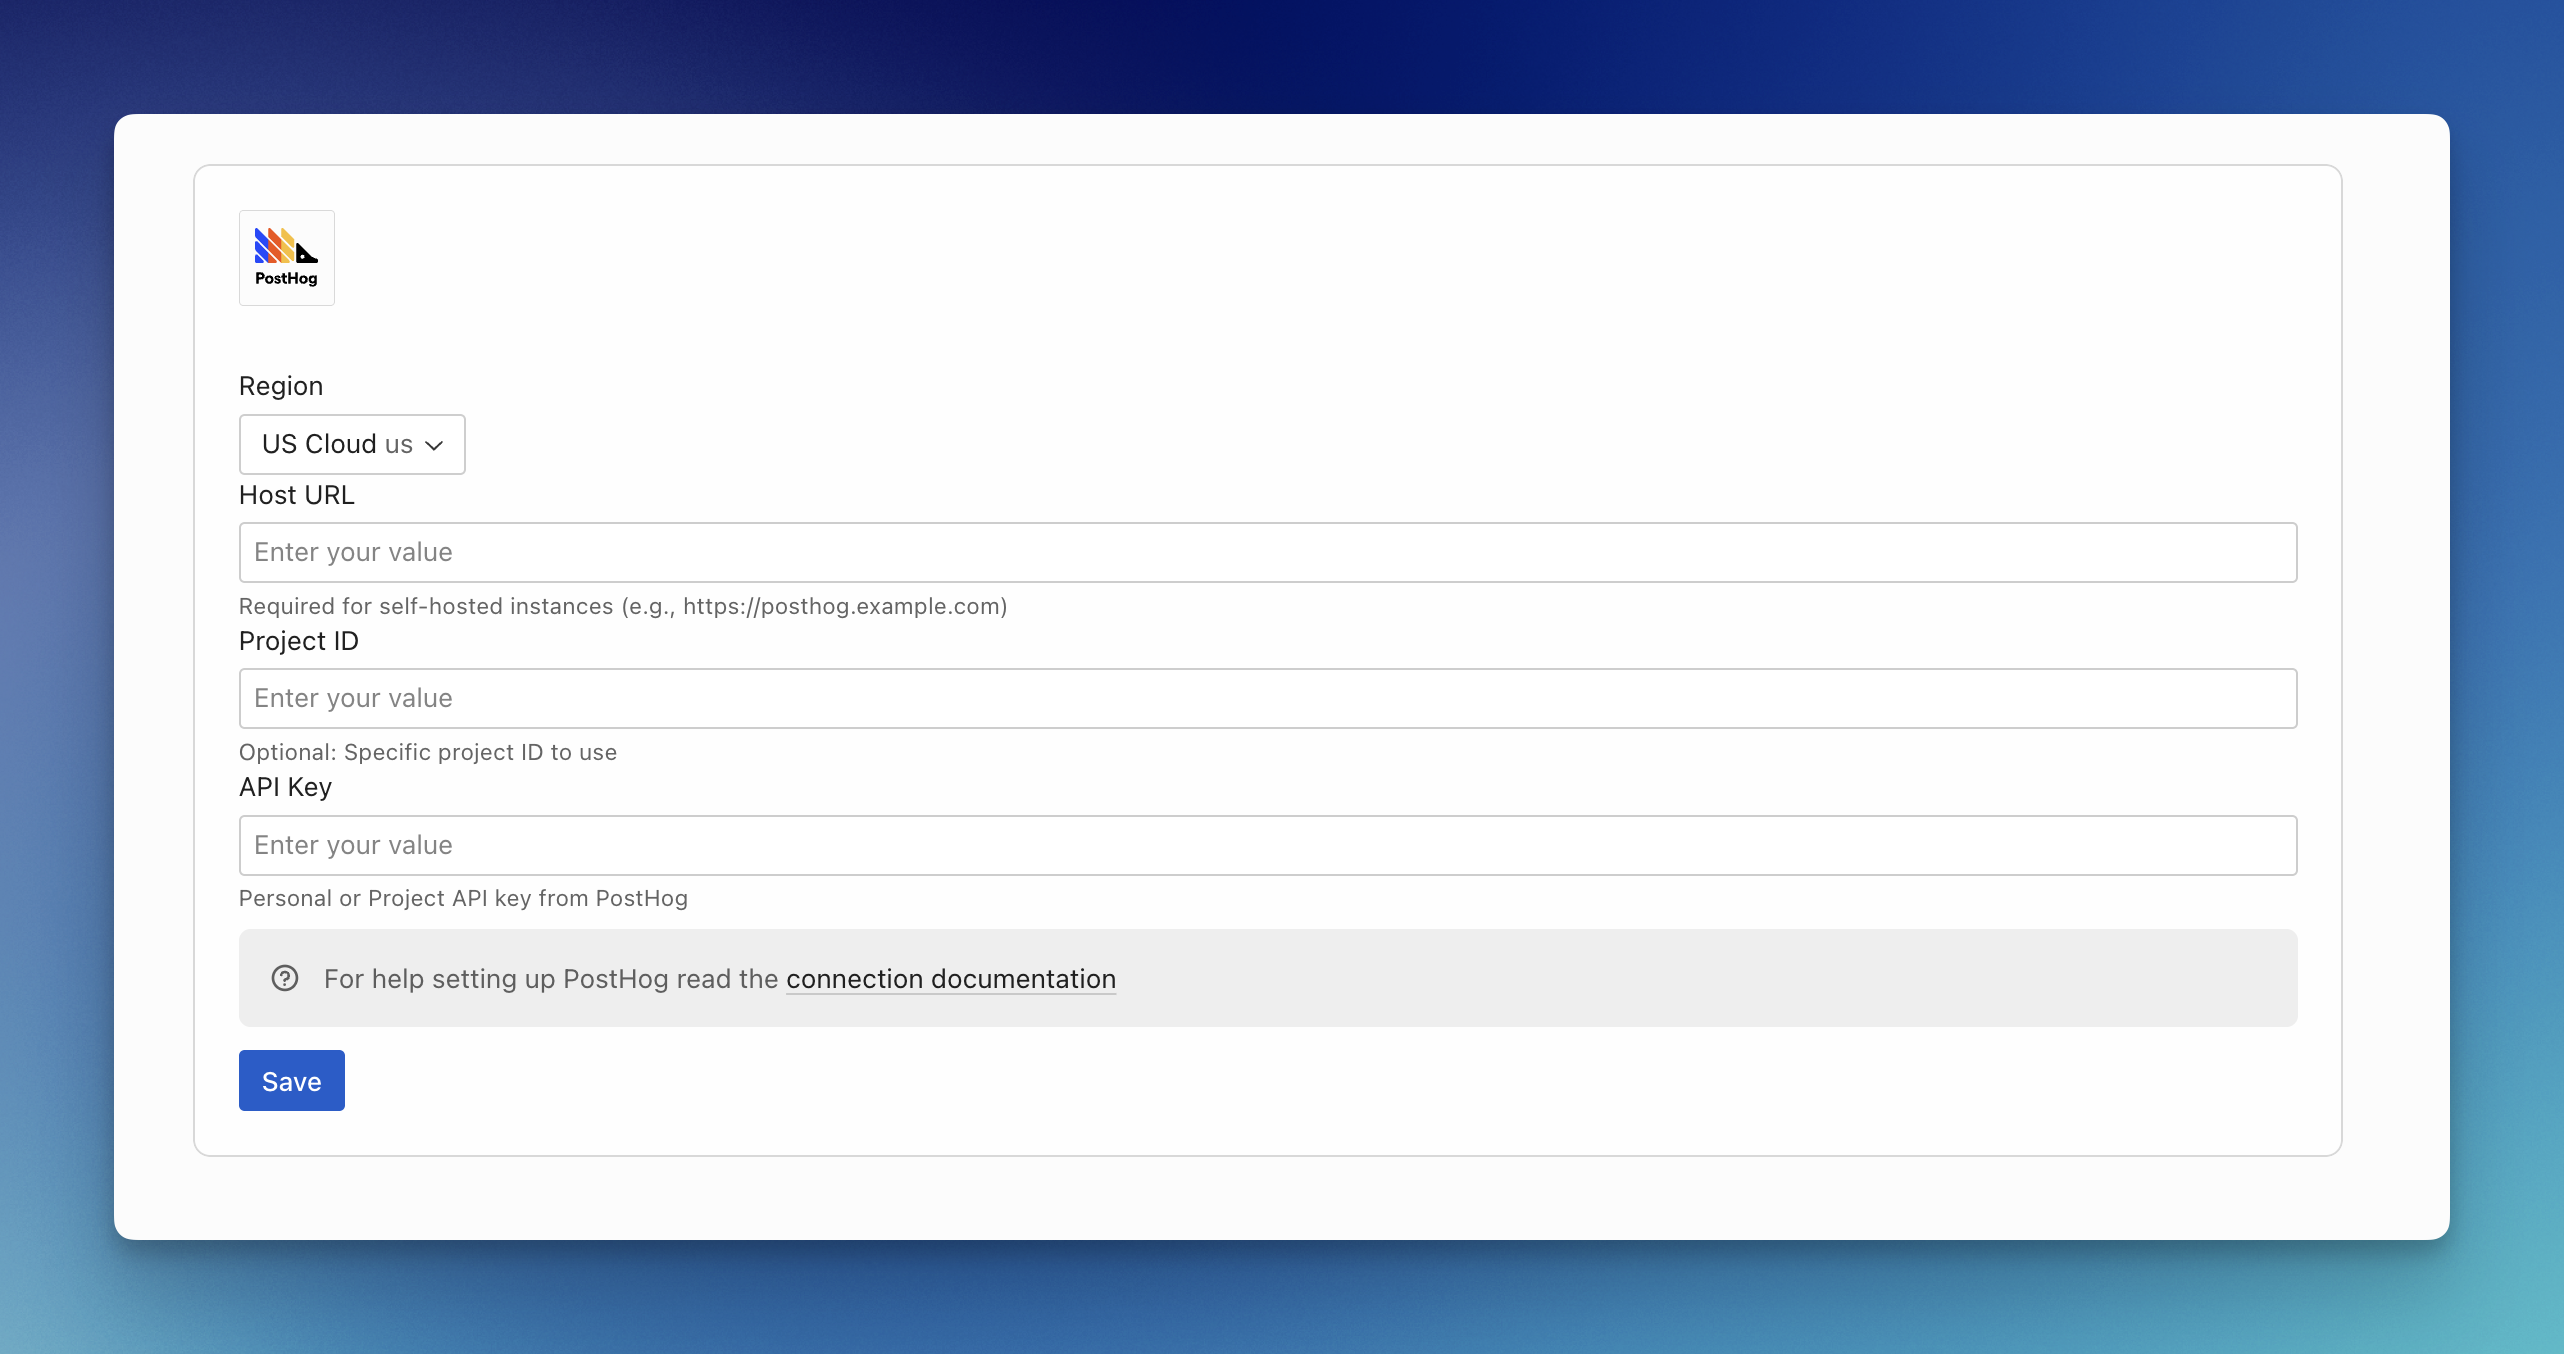Screen dimensions: 2564x1354
Task: Open the Region dropdown
Action: 352,444
